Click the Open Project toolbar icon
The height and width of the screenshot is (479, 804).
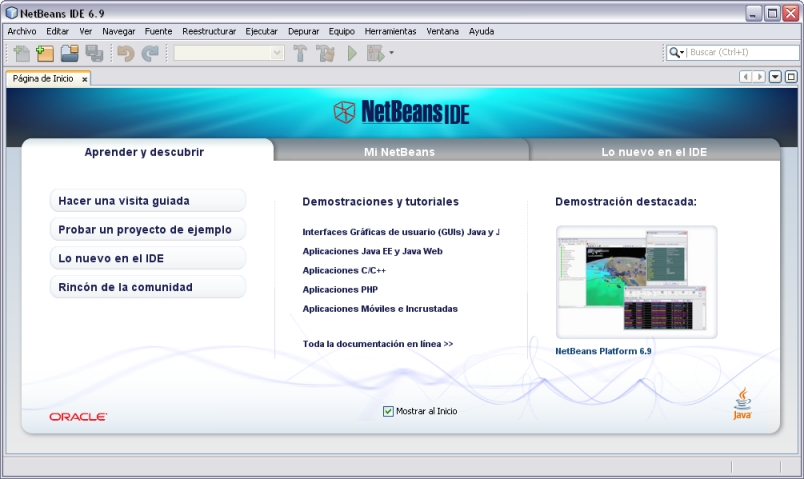point(70,53)
